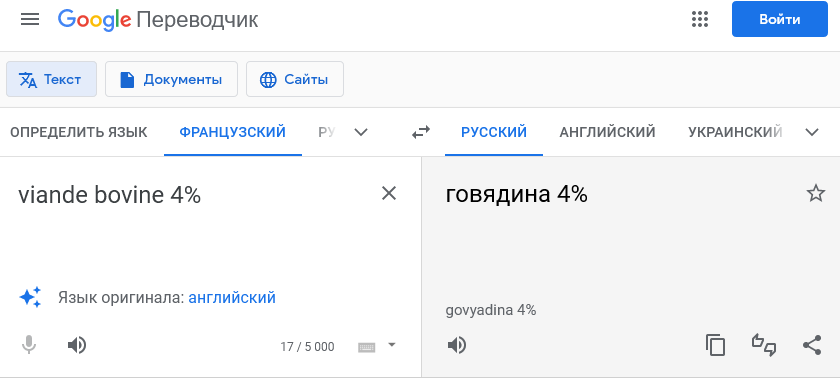Viewport: 840px width, 378px height.
Task: Open the hamburger main menu
Action: (x=30, y=20)
